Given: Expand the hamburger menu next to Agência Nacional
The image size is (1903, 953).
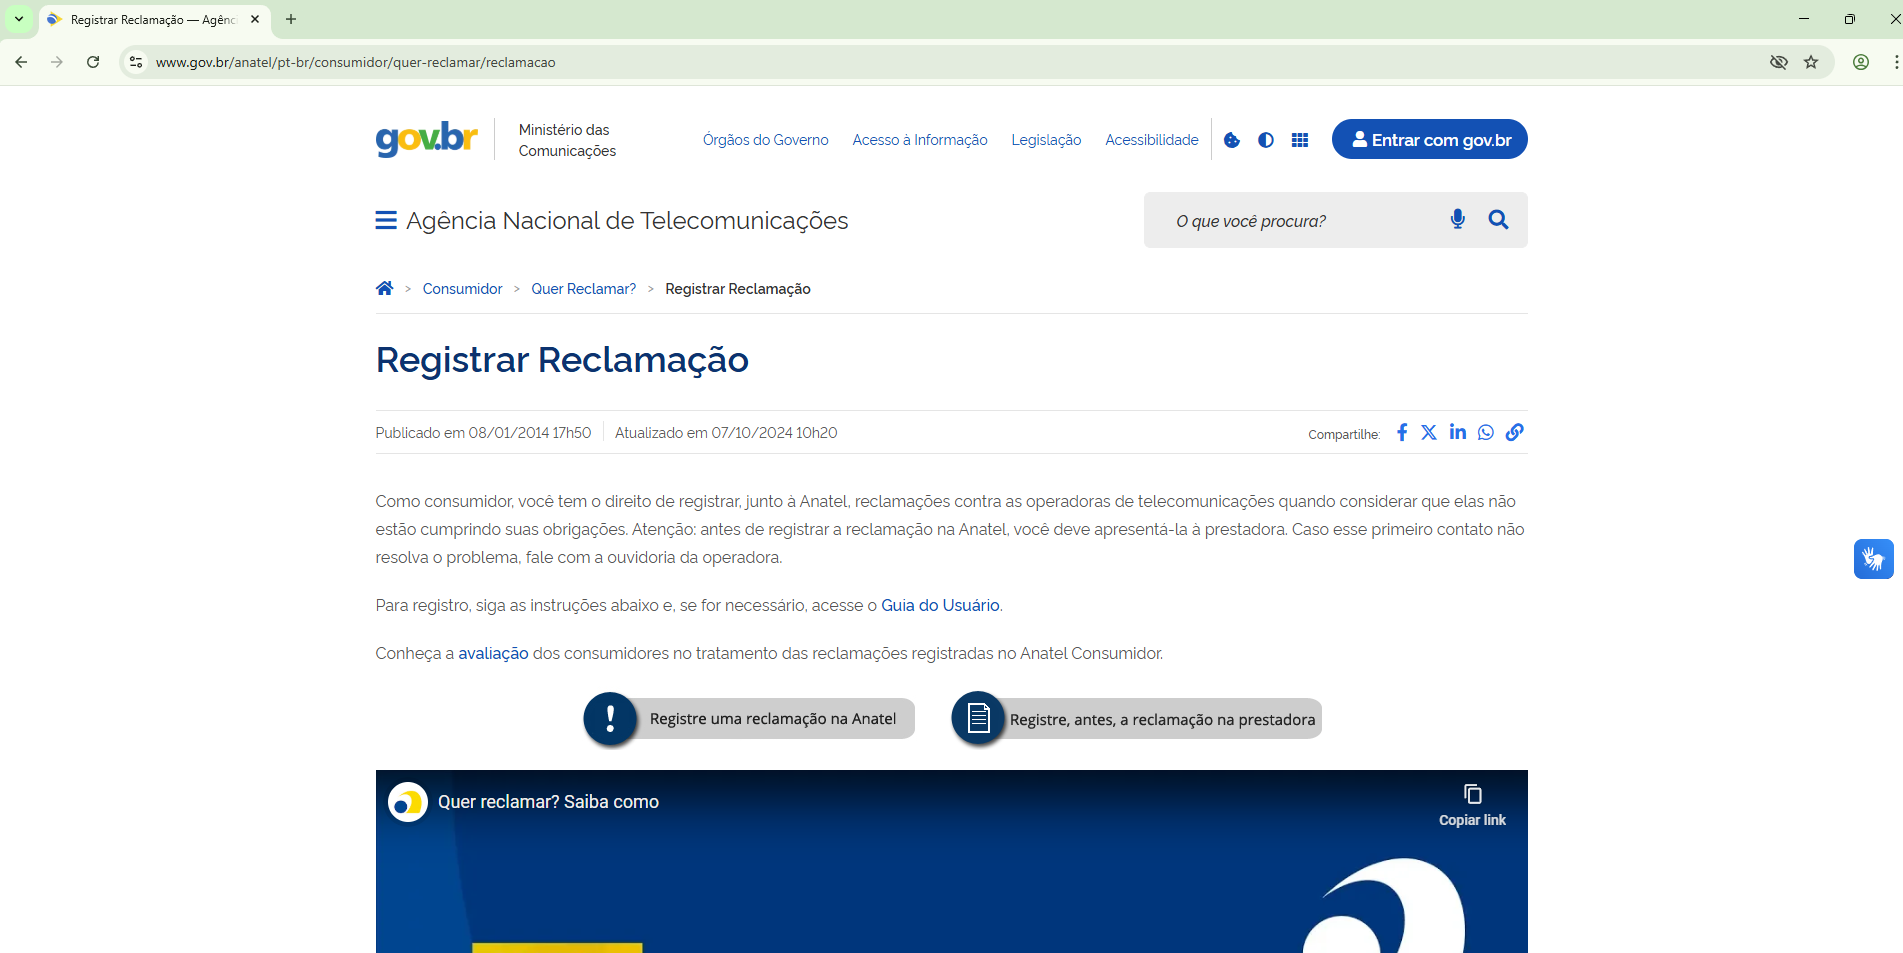Looking at the screenshot, I should click(x=386, y=220).
